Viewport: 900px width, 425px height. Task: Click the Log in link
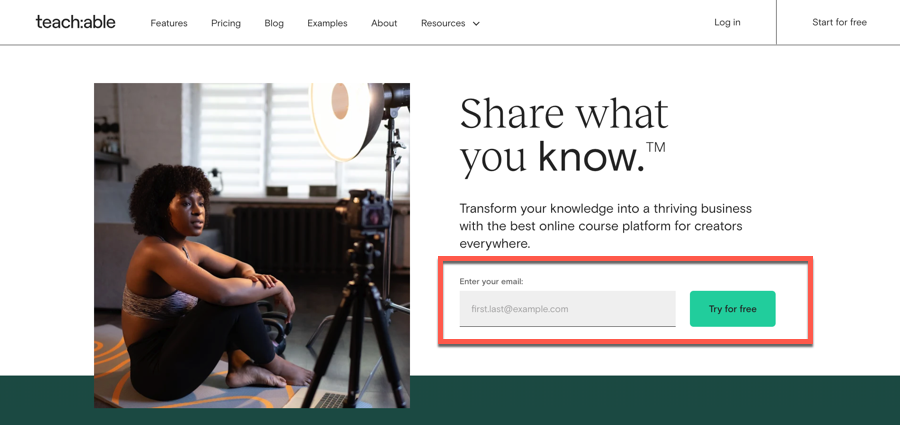(727, 22)
